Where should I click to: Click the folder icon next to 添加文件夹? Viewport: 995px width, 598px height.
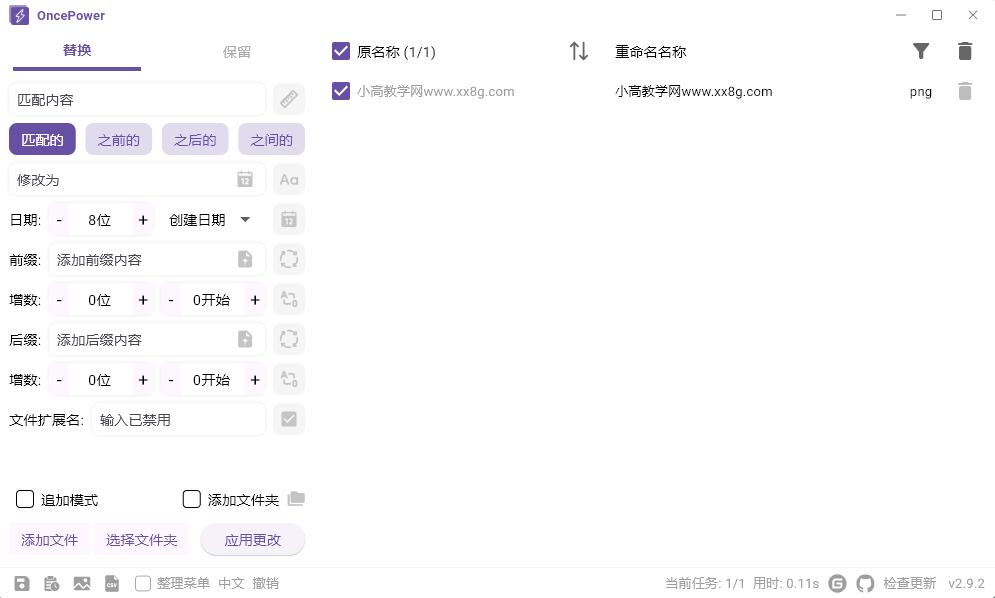coord(296,499)
